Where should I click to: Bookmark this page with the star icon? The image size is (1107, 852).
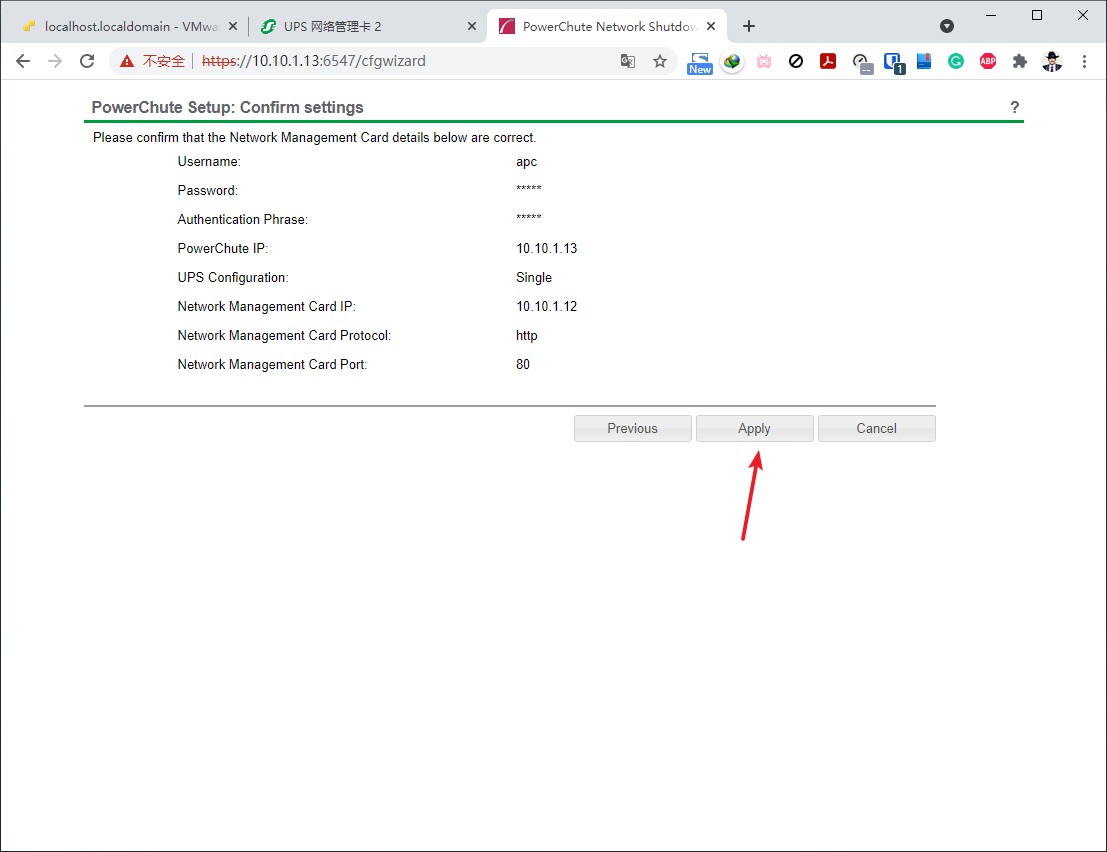660,61
